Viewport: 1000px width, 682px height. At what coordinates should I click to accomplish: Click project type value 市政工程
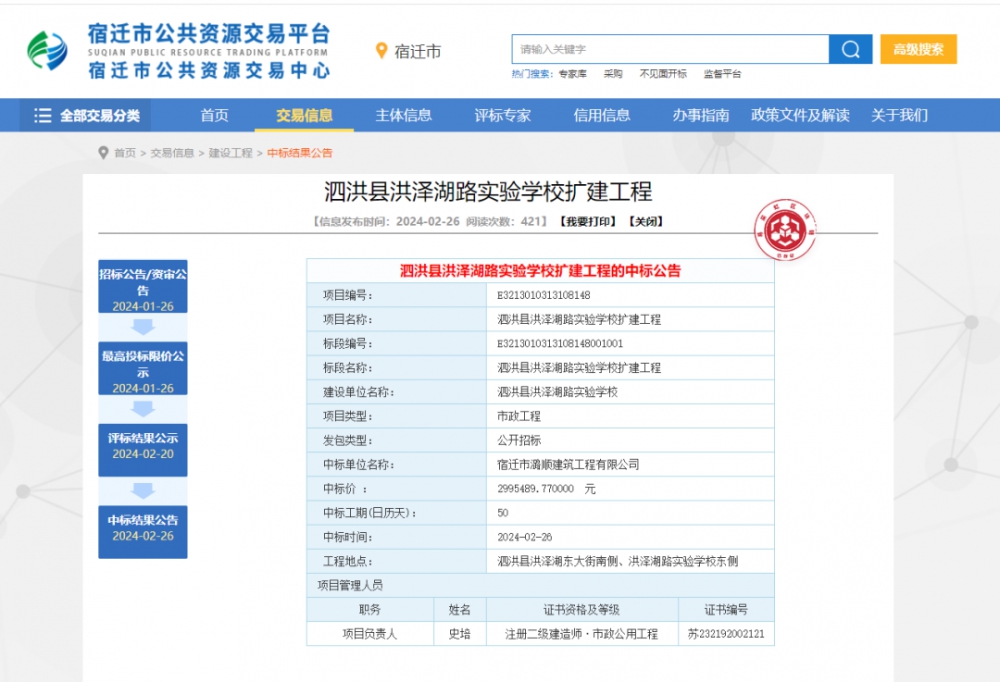518,417
